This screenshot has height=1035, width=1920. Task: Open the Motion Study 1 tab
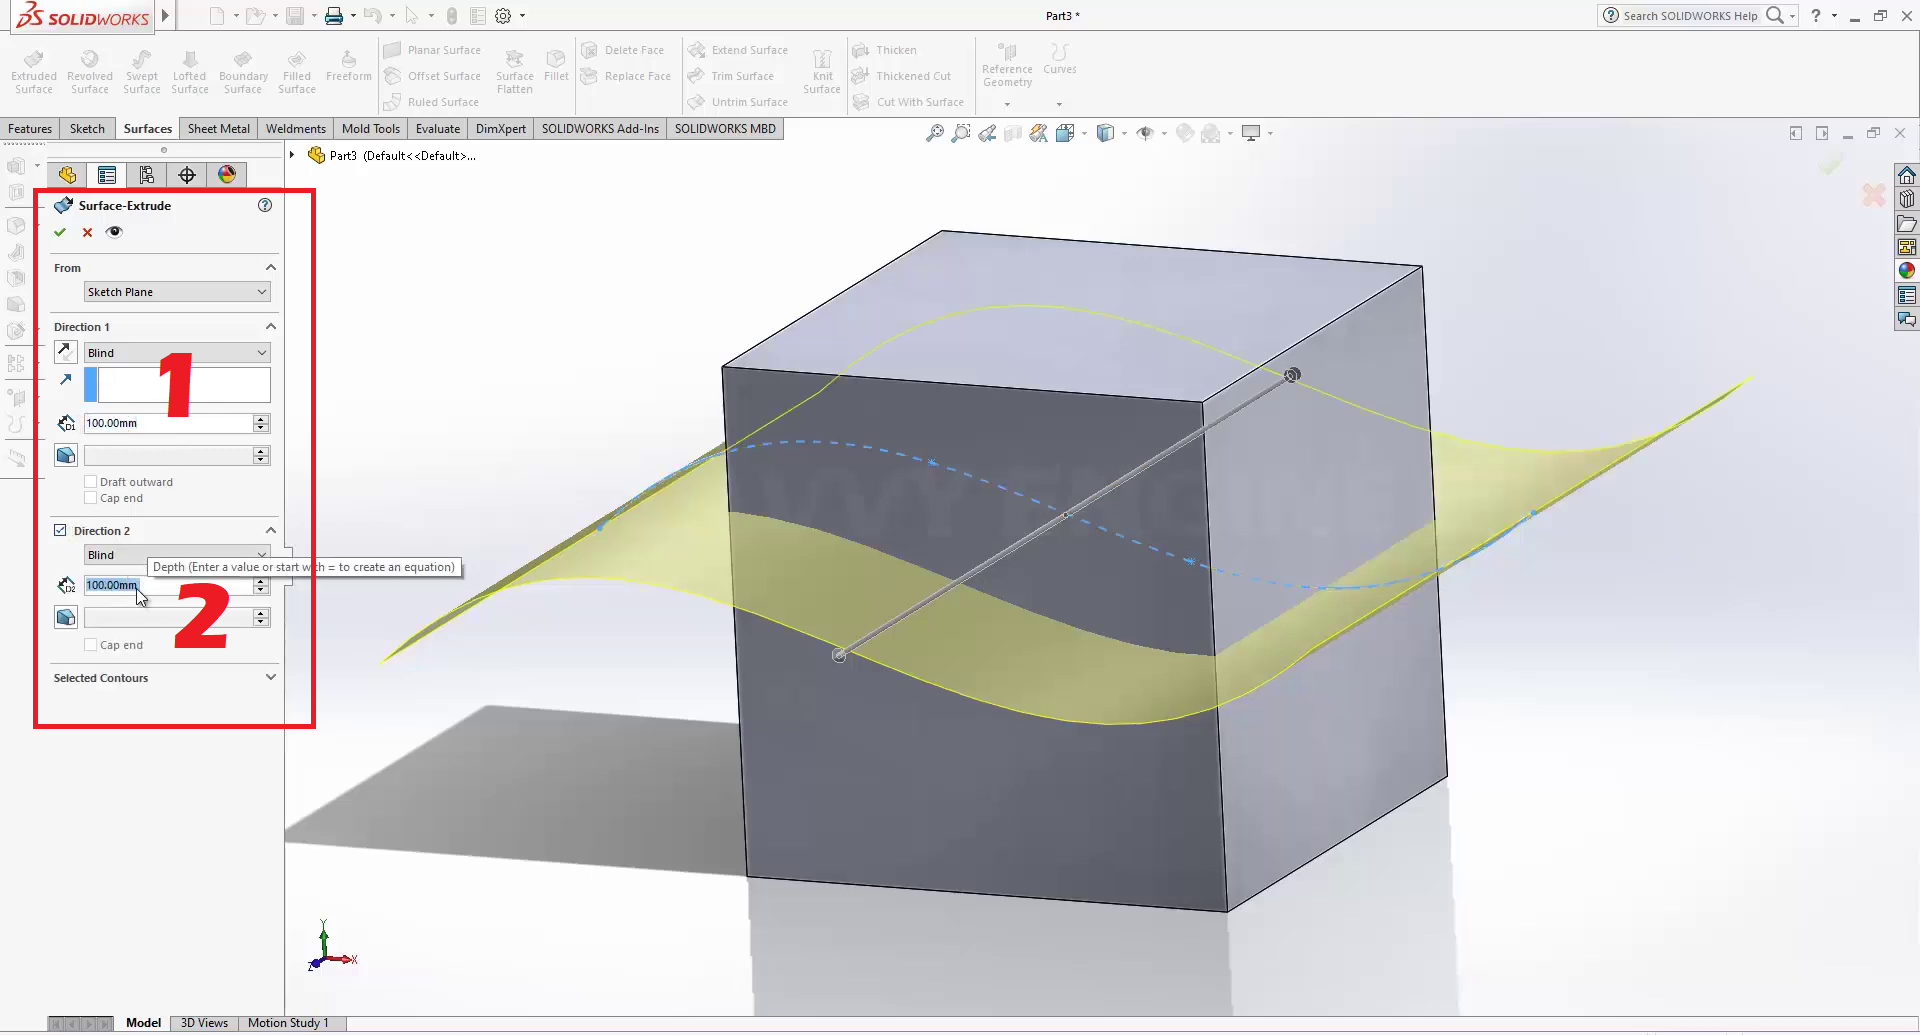pyautogui.click(x=288, y=1023)
